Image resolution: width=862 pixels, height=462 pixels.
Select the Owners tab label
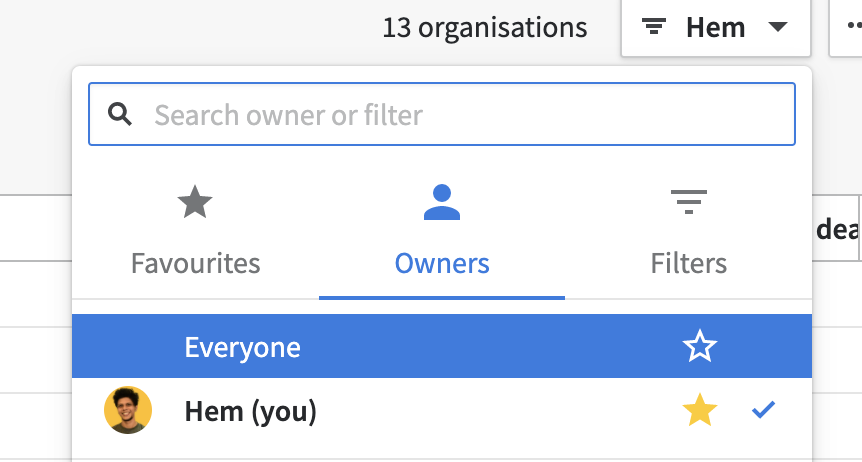[442, 263]
